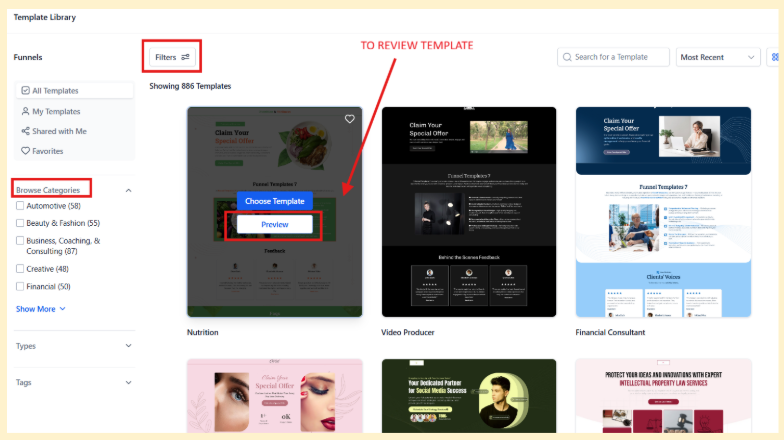The image size is (784, 440).
Task: Open the Most Recent sort dropdown
Action: click(718, 57)
